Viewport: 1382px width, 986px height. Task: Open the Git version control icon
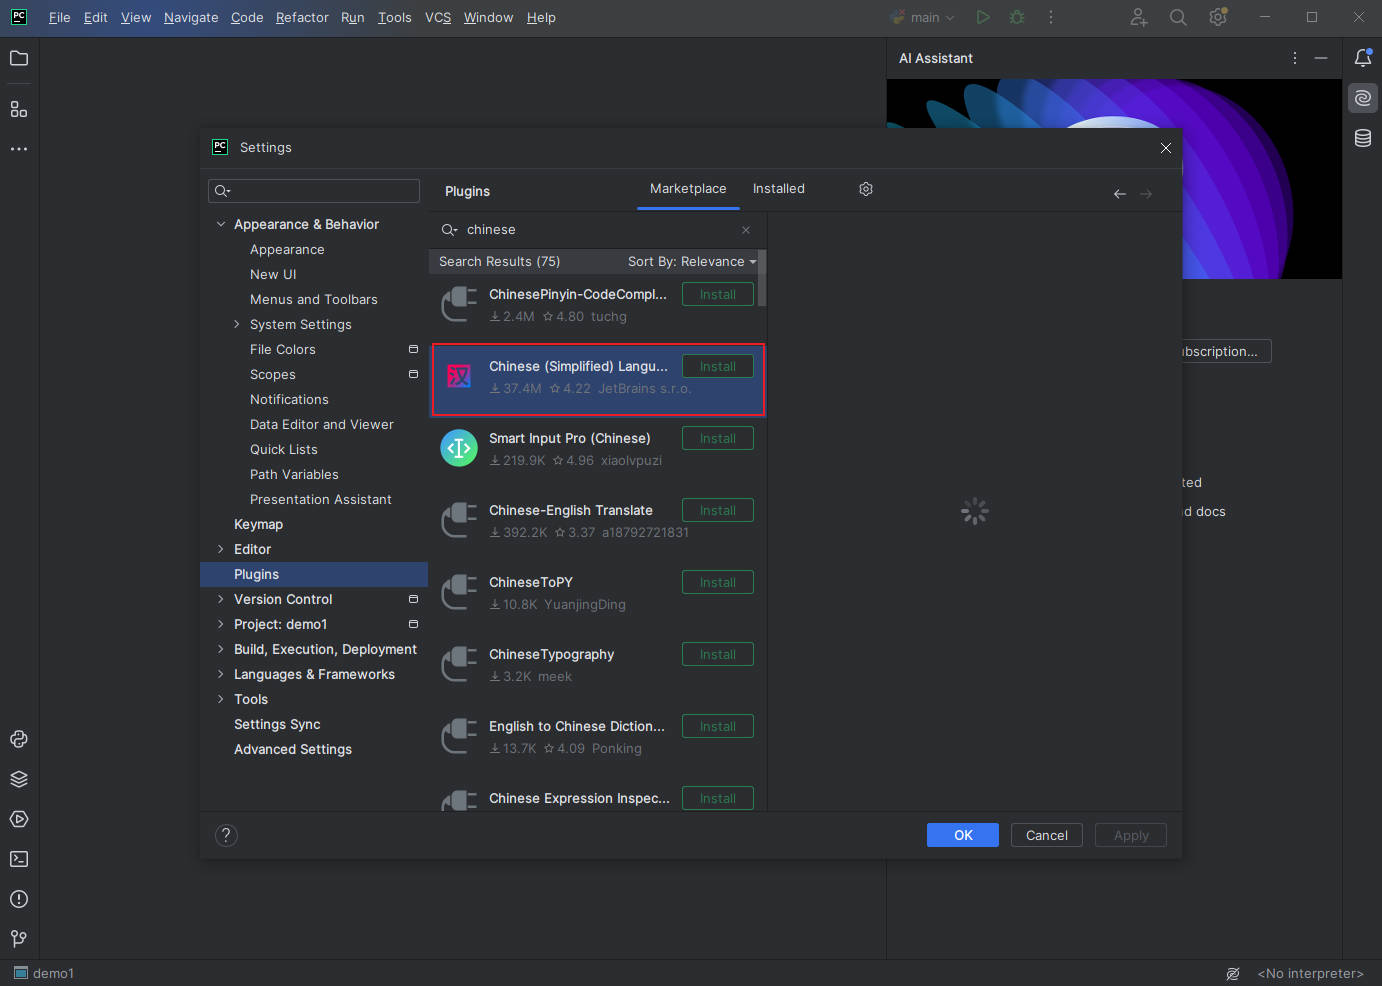19,938
